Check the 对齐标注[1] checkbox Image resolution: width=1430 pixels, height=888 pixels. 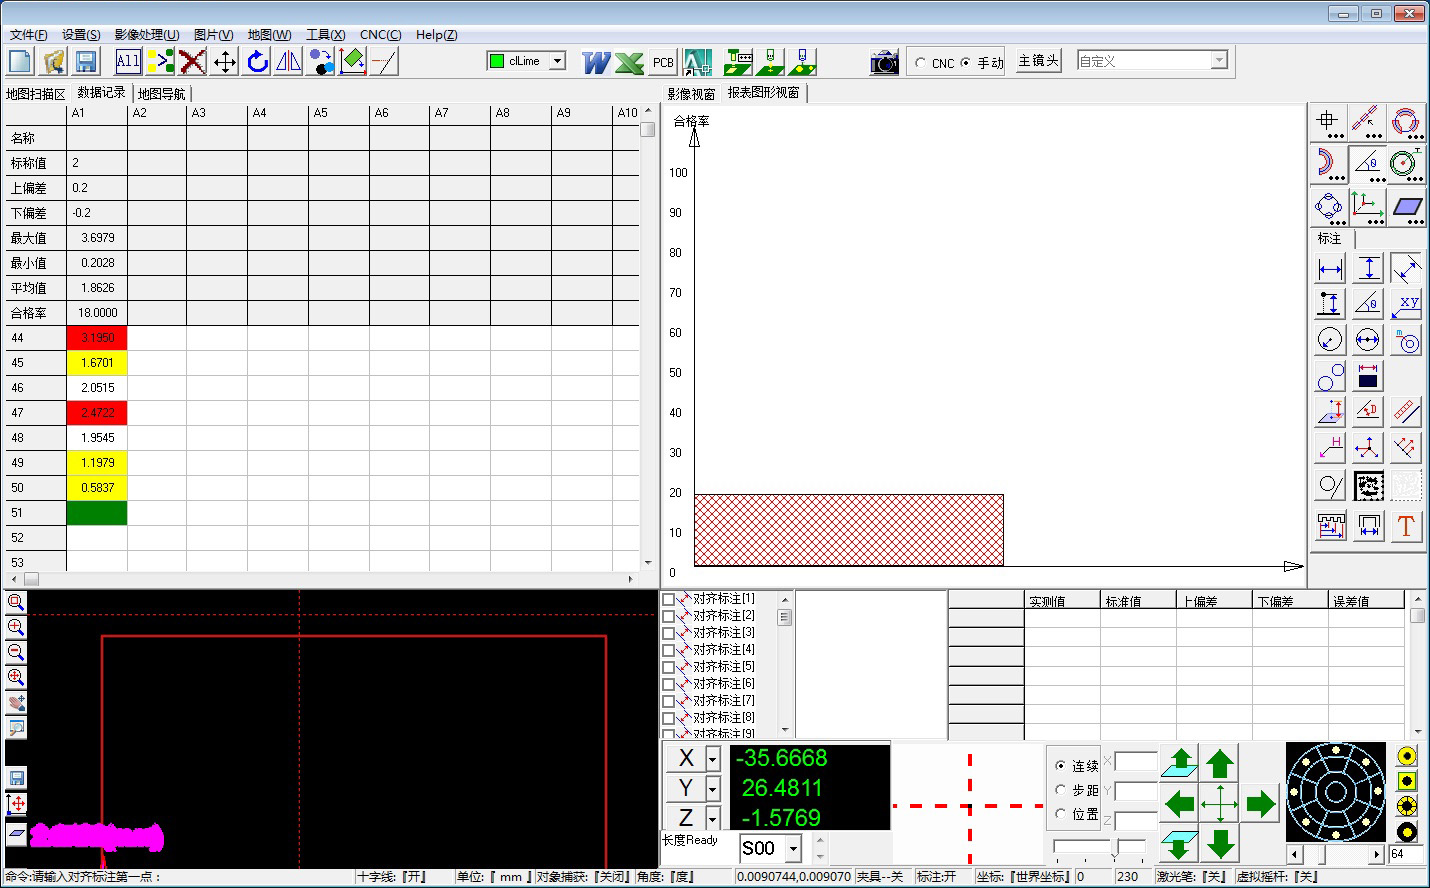pyautogui.click(x=668, y=600)
